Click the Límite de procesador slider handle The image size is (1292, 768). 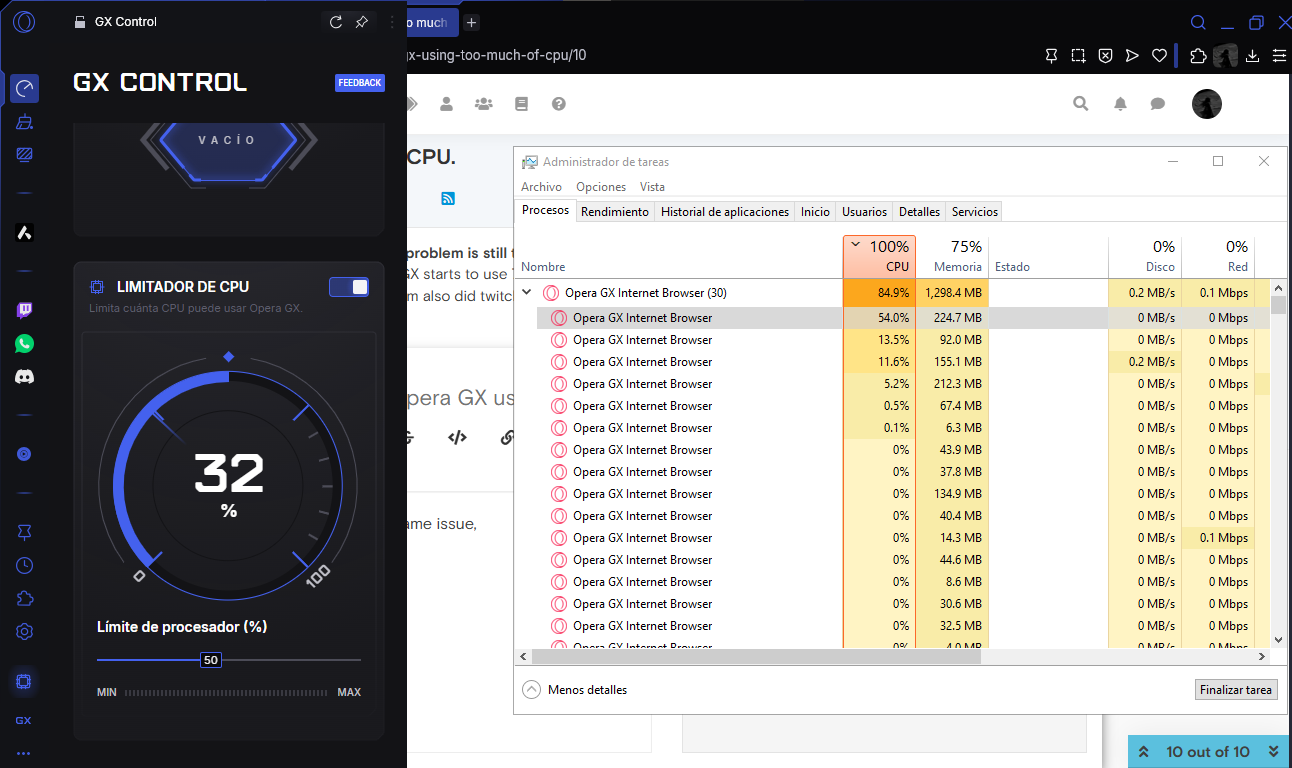[x=210, y=660]
